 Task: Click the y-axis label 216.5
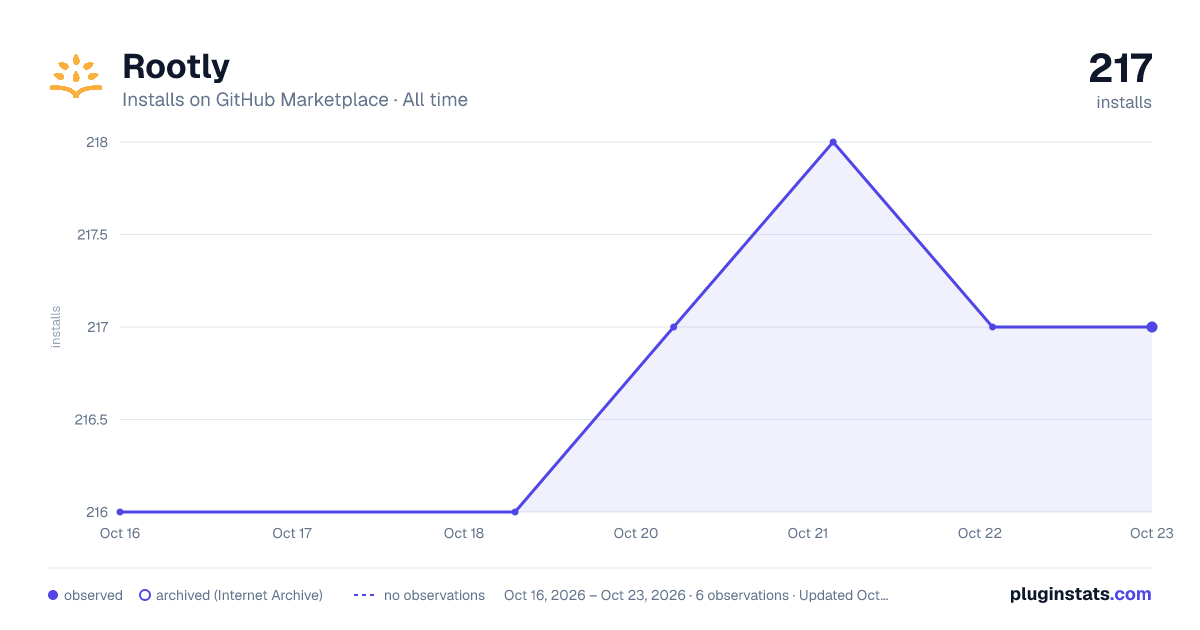[92, 420]
